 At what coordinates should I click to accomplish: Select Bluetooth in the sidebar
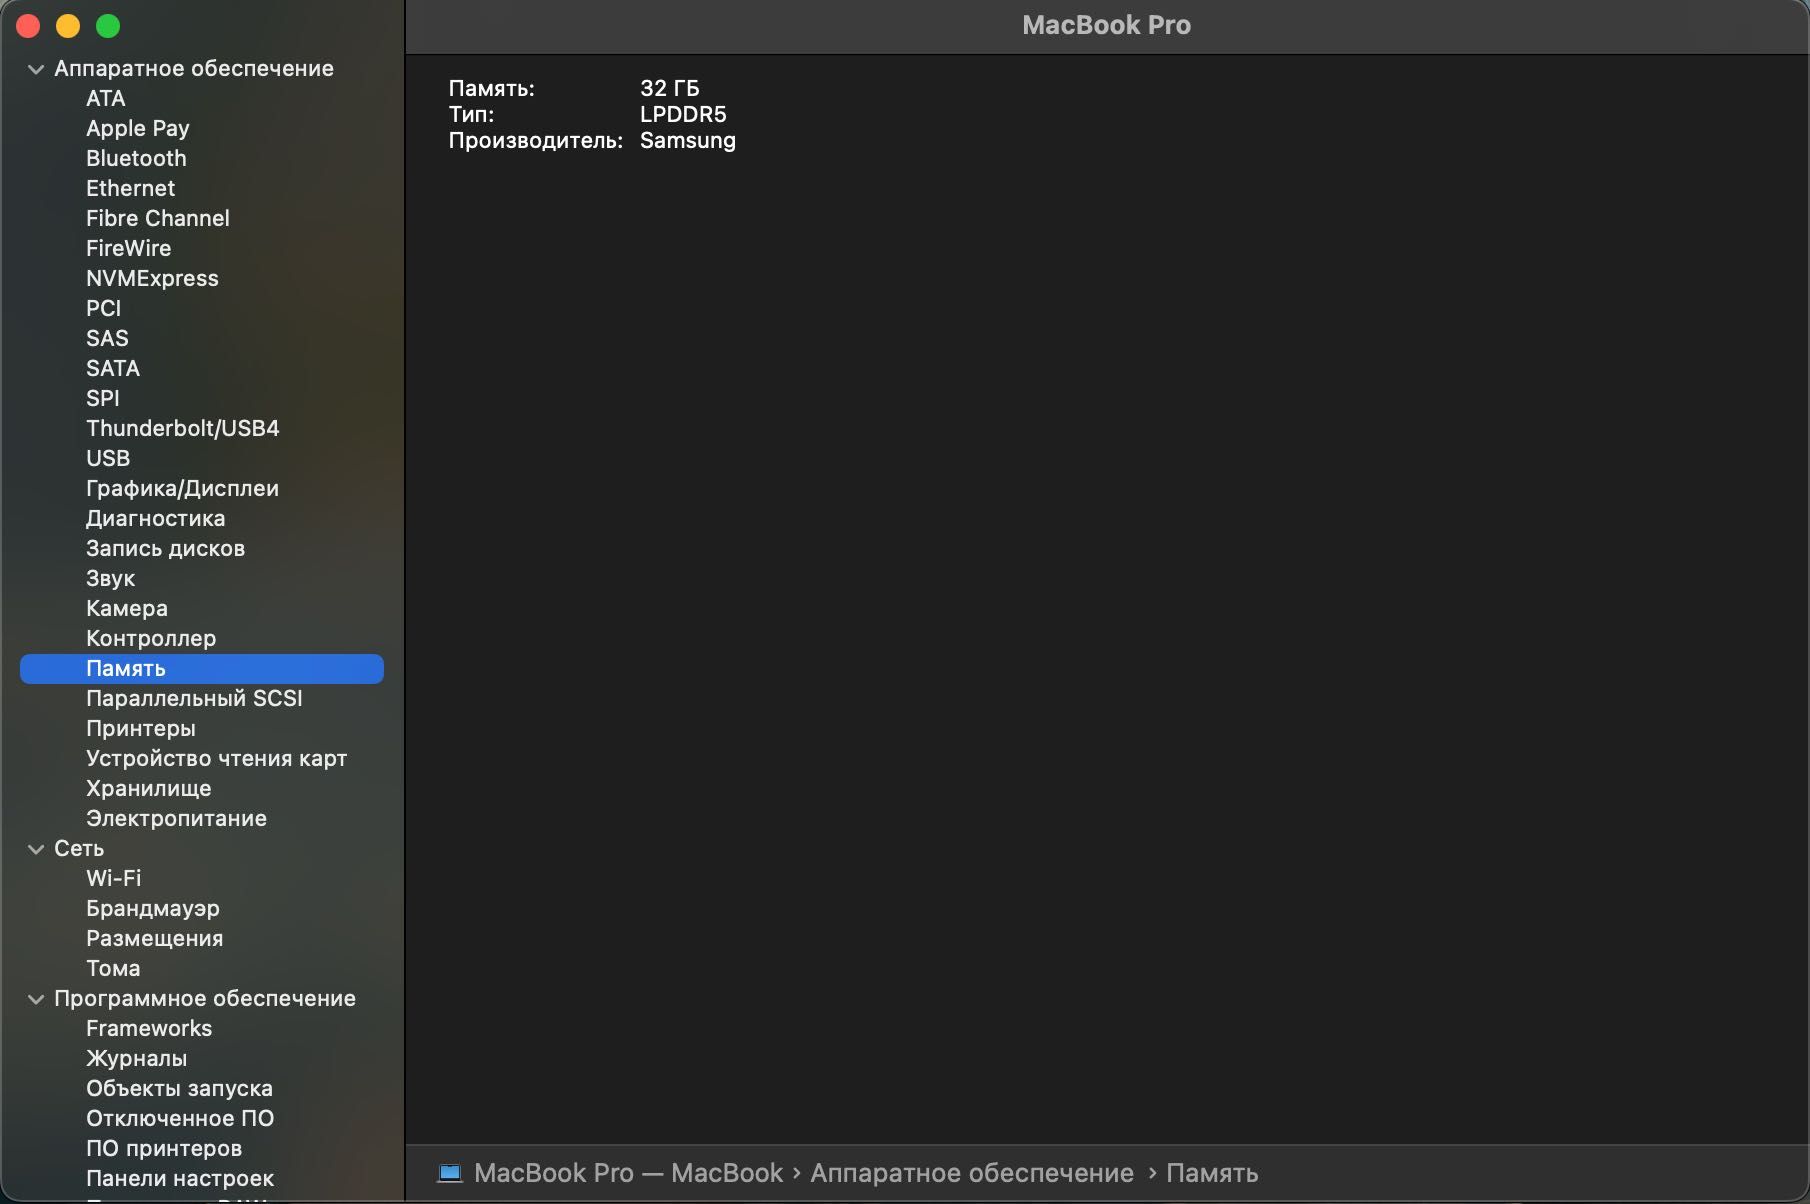point(136,158)
